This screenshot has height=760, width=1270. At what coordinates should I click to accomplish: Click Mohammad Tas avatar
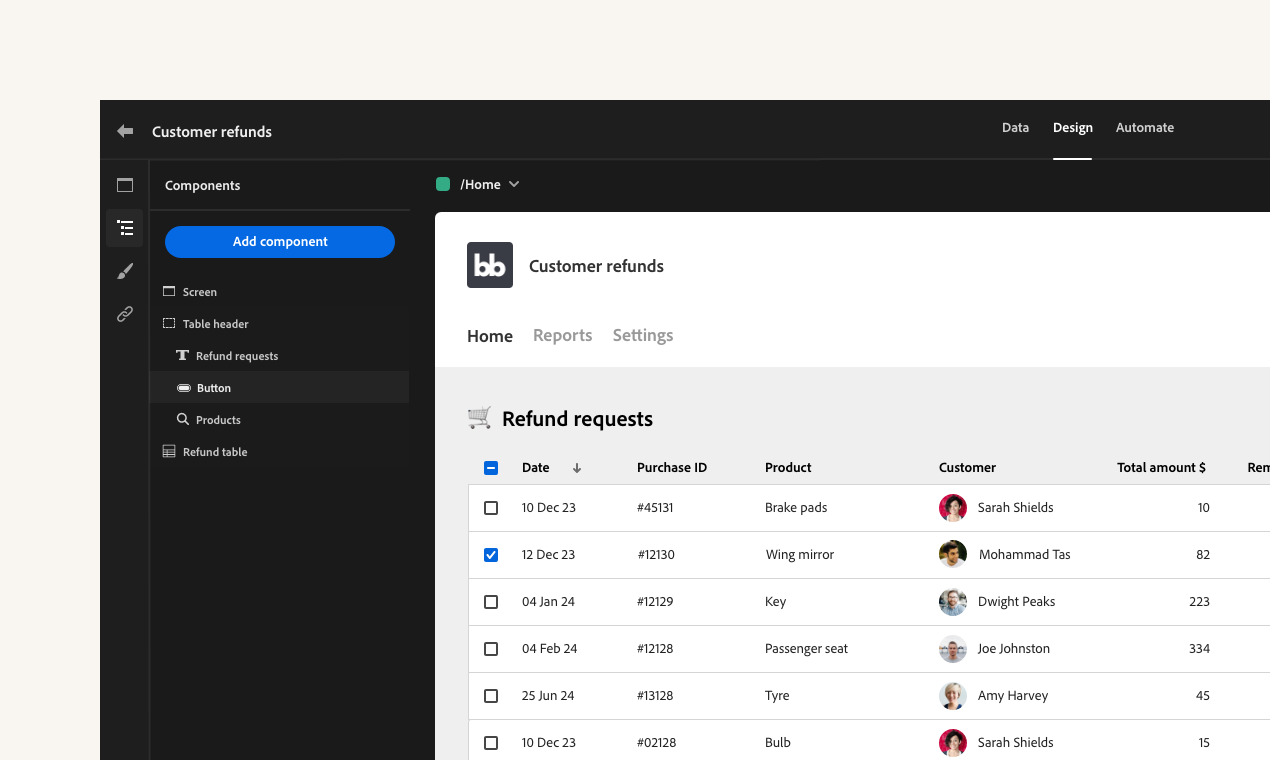[953, 555]
